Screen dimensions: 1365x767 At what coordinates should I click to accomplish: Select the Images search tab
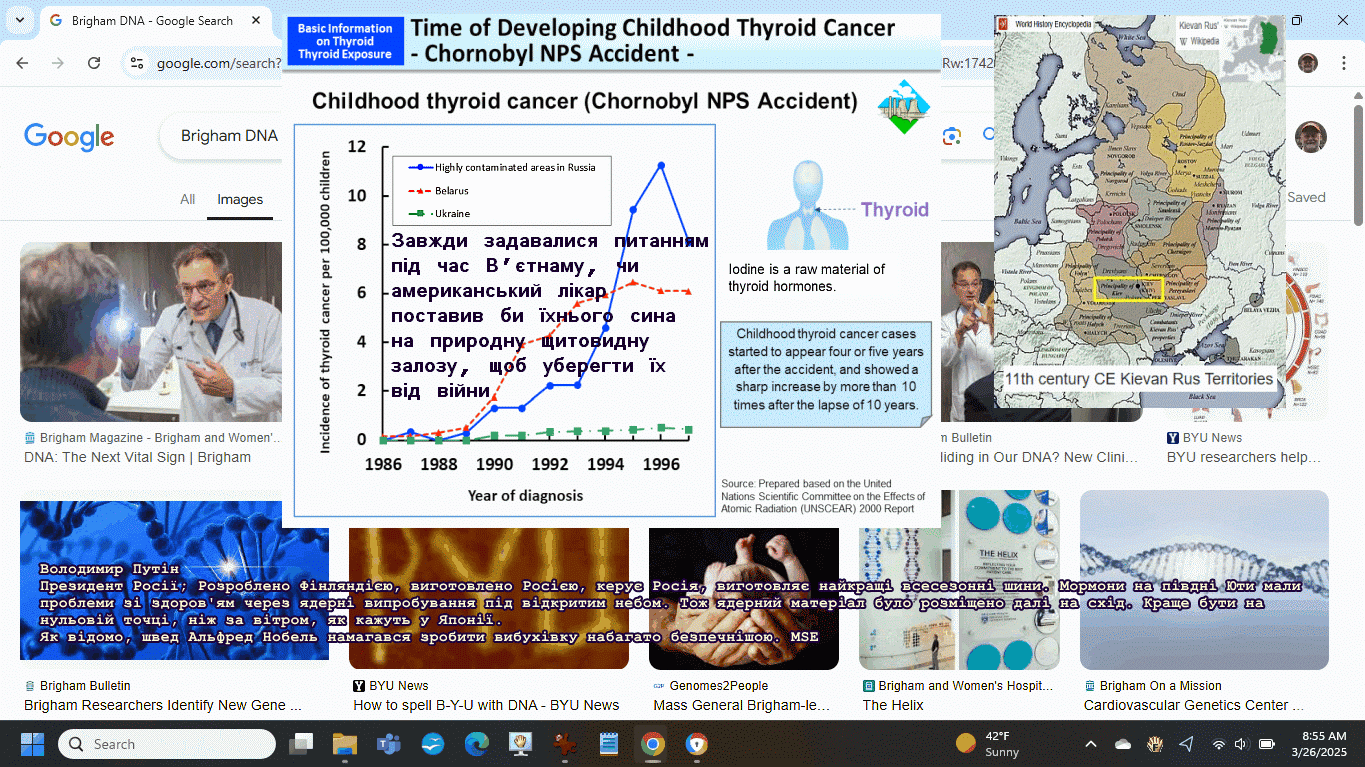(x=240, y=199)
